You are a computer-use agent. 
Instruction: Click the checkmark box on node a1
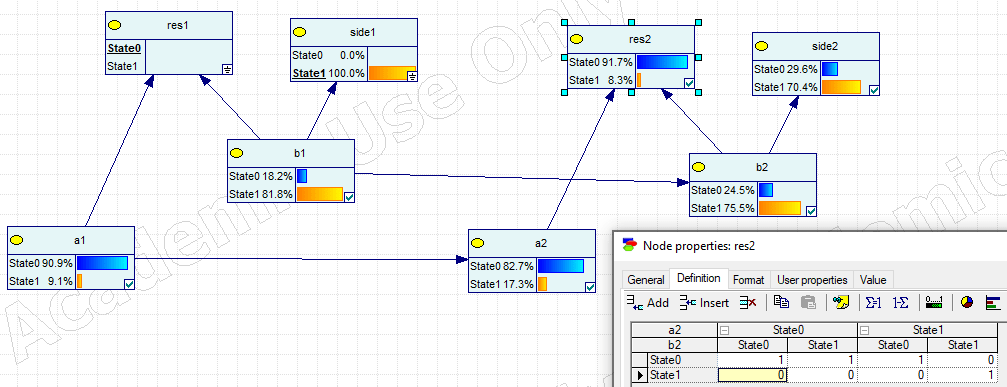pyautogui.click(x=129, y=284)
